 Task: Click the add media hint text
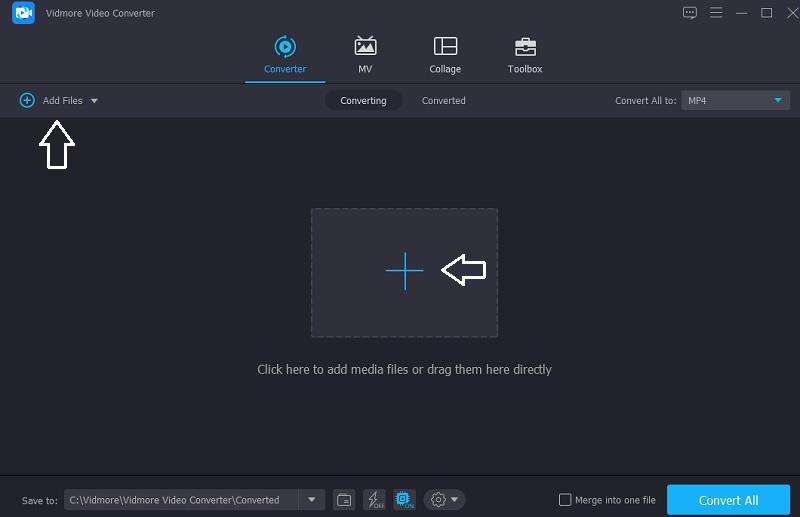[x=404, y=370]
